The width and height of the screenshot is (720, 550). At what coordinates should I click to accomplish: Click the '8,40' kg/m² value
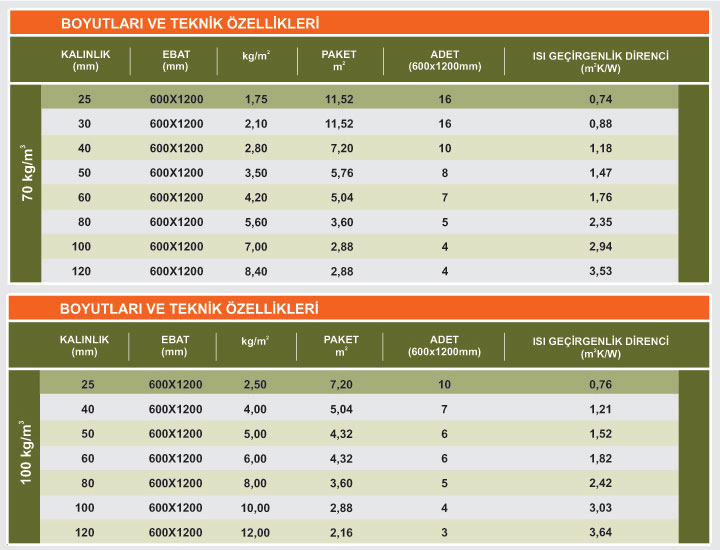click(x=256, y=271)
